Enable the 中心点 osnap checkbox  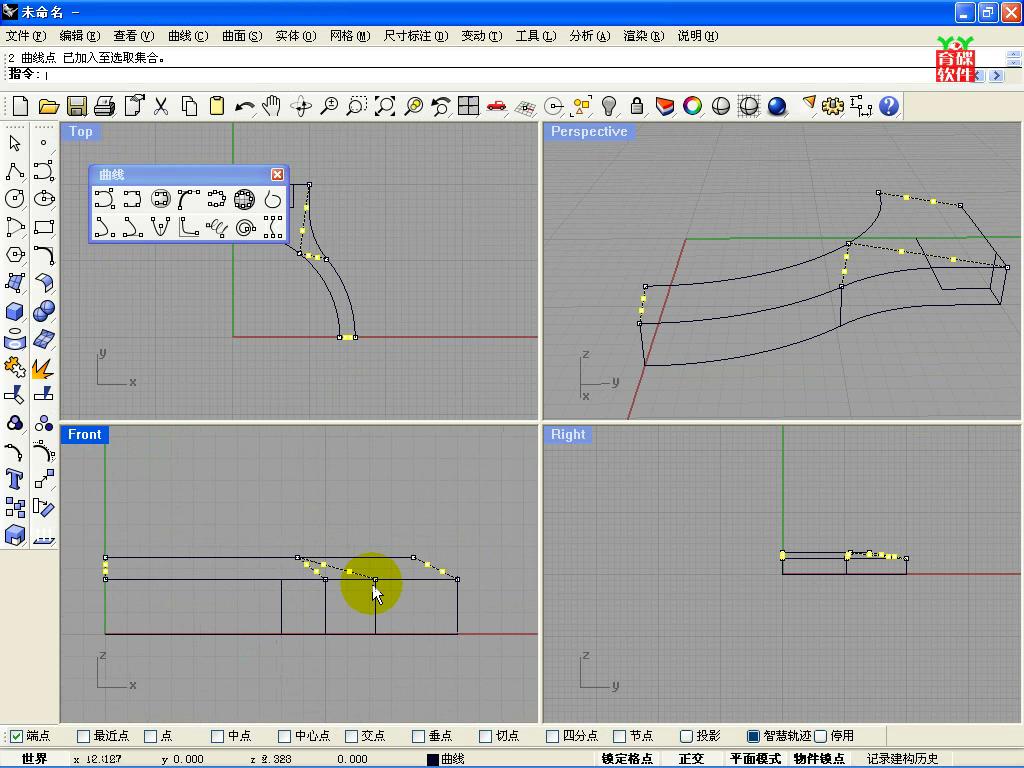284,736
